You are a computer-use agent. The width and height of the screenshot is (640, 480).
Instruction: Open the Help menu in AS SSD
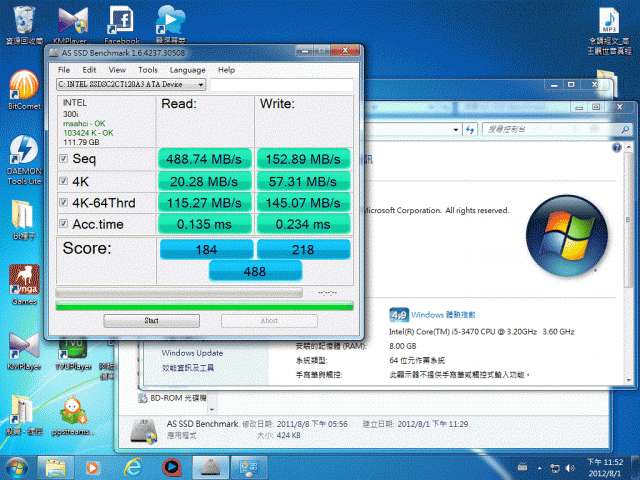click(226, 70)
